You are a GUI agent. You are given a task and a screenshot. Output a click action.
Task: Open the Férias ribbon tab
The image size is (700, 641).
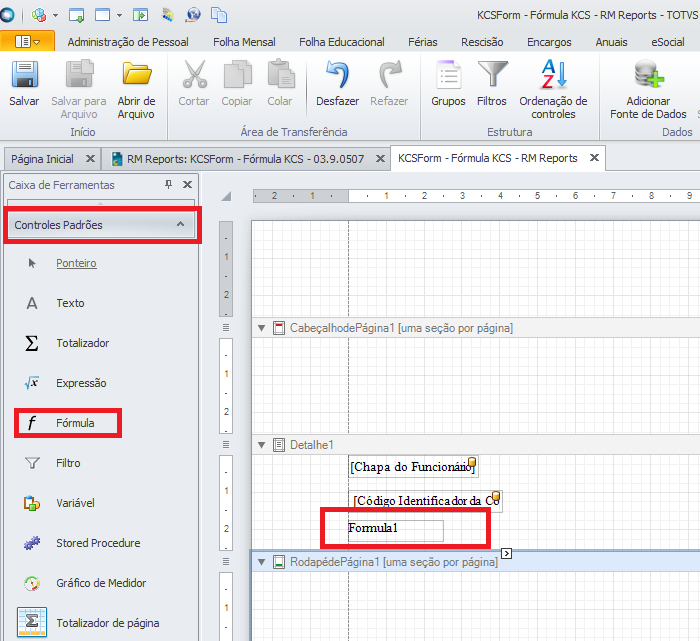click(422, 42)
